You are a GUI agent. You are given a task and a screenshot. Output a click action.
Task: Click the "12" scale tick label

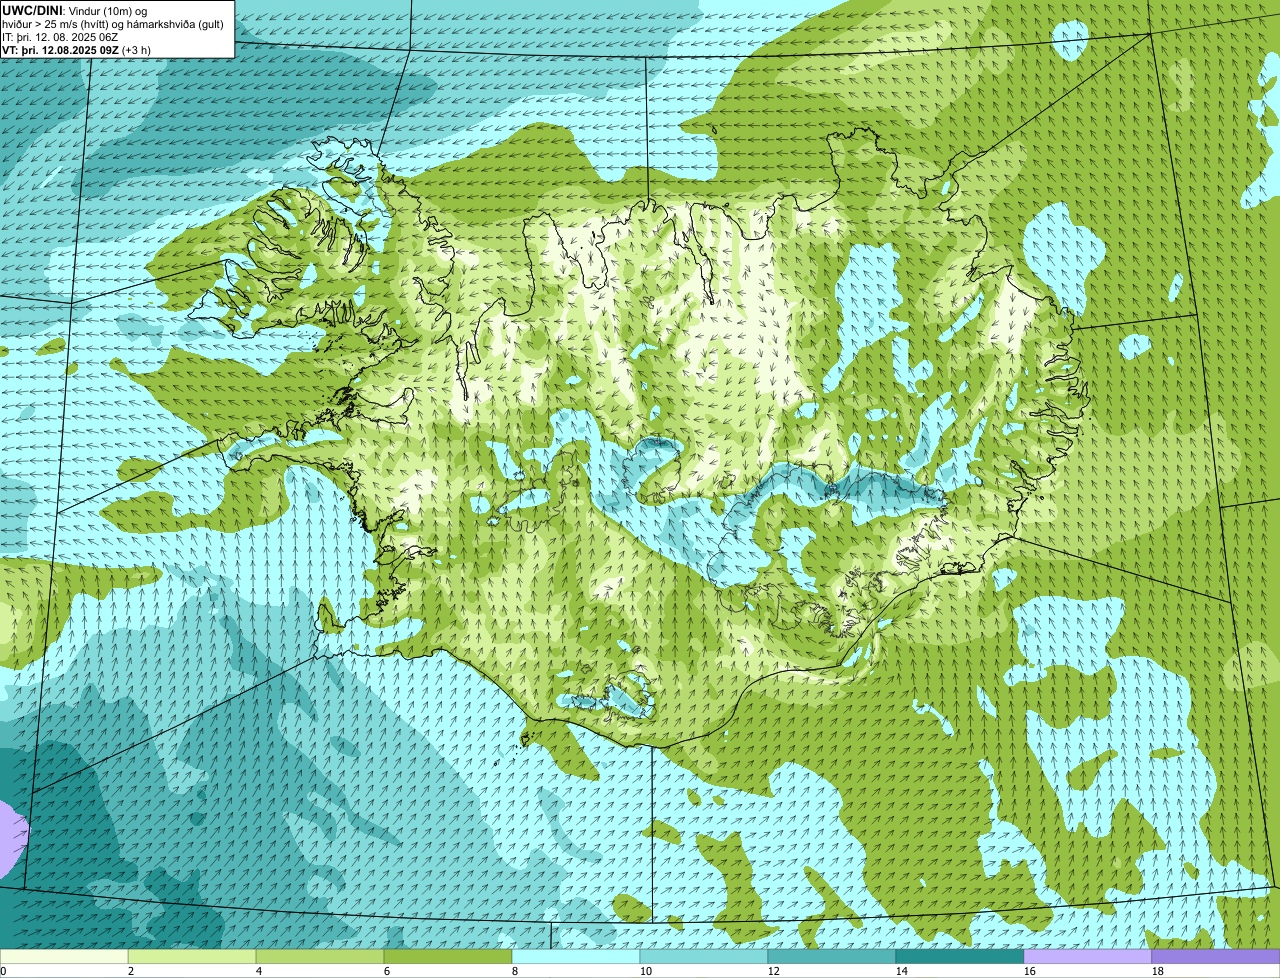pos(774,971)
